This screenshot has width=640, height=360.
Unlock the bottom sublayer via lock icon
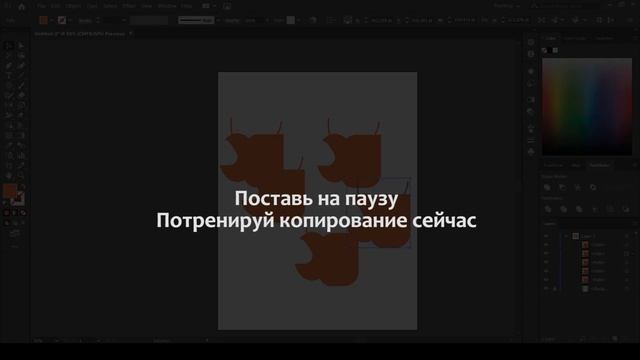(555, 289)
